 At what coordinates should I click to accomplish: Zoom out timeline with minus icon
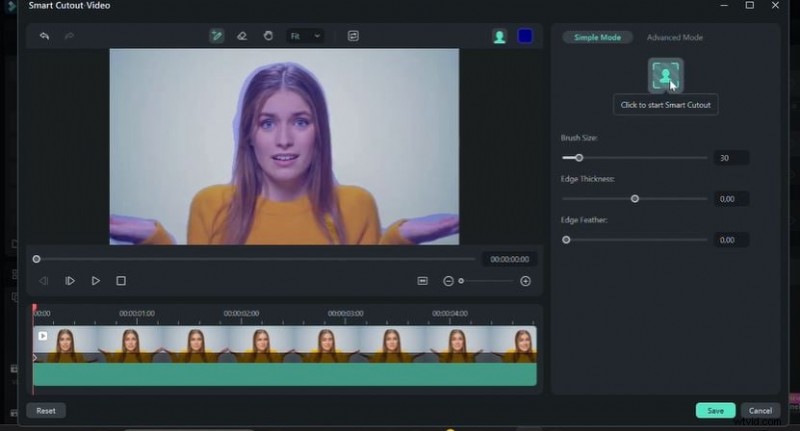tap(448, 281)
